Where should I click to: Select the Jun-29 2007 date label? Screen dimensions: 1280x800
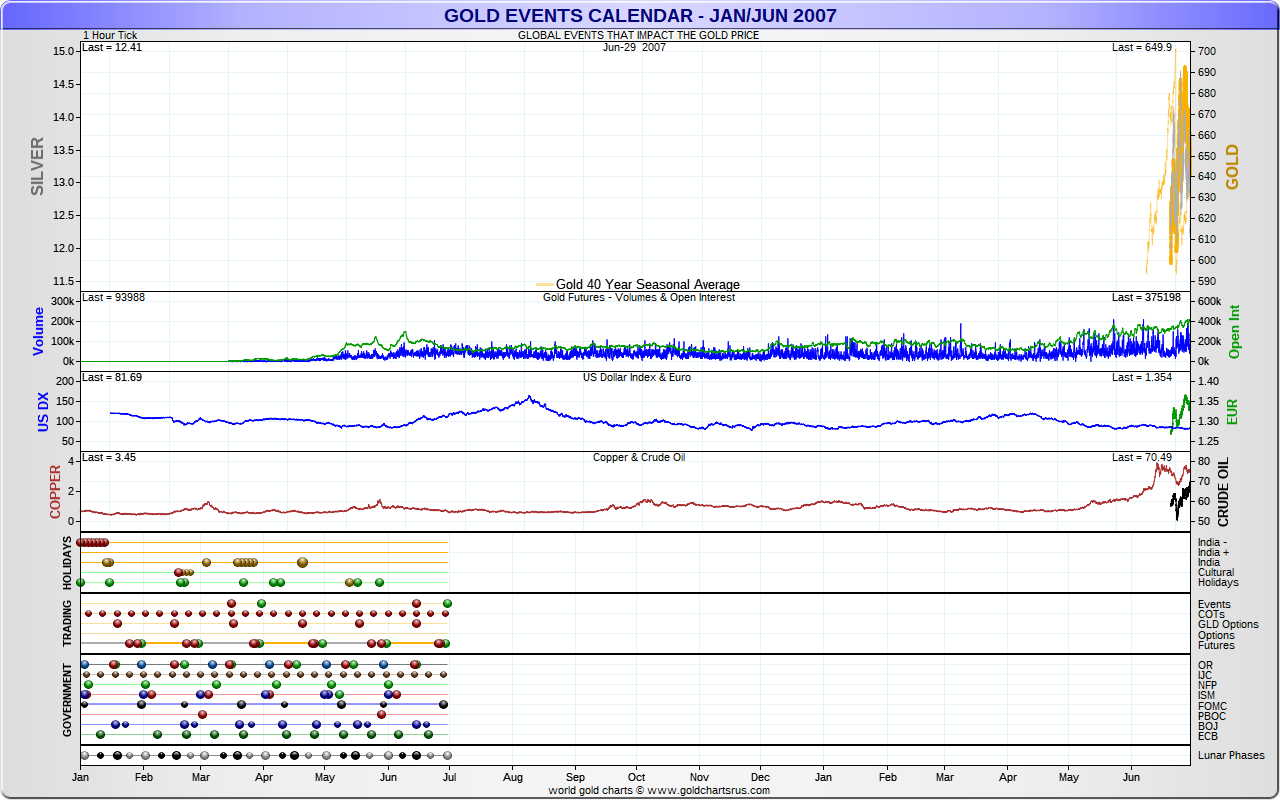point(634,47)
